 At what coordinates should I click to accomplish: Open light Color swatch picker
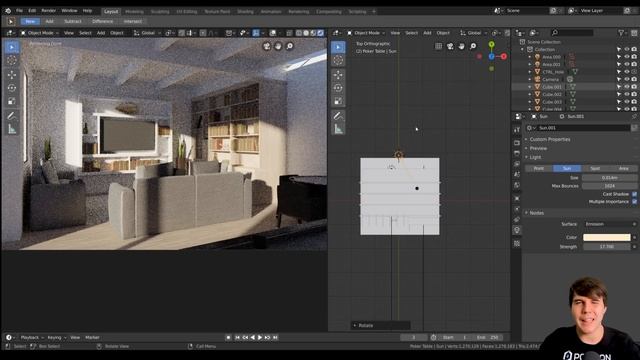click(607, 237)
